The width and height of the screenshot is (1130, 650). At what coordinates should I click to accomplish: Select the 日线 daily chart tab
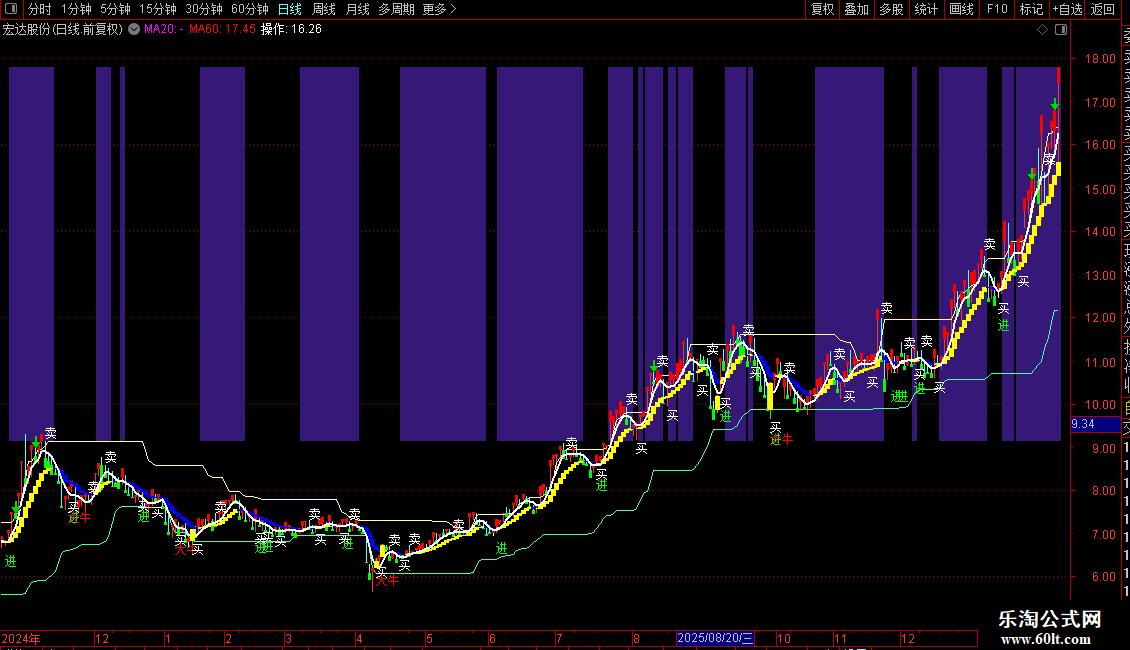tap(290, 9)
